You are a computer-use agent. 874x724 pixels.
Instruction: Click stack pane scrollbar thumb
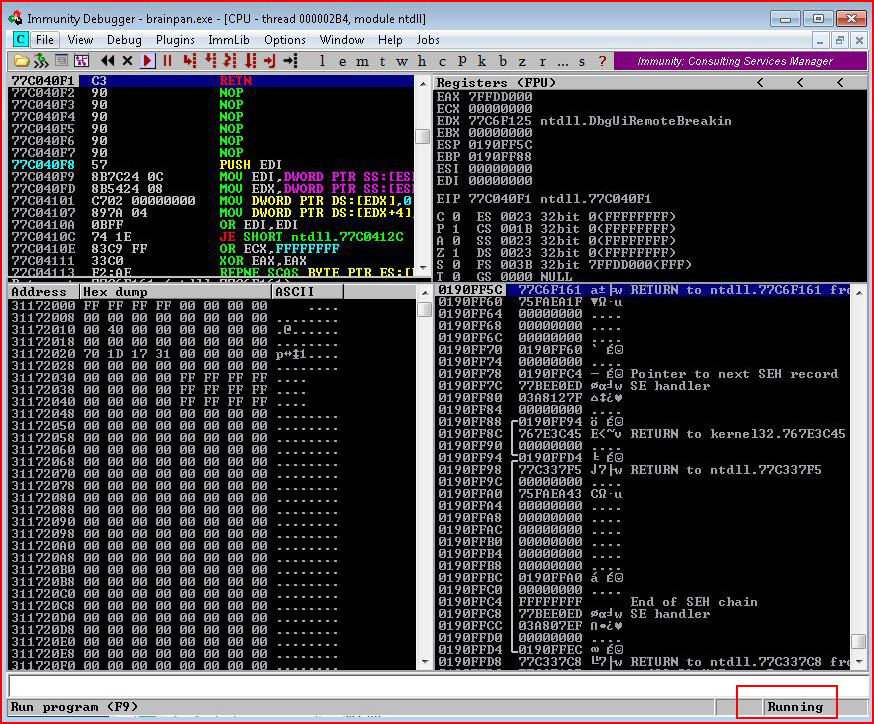859,642
